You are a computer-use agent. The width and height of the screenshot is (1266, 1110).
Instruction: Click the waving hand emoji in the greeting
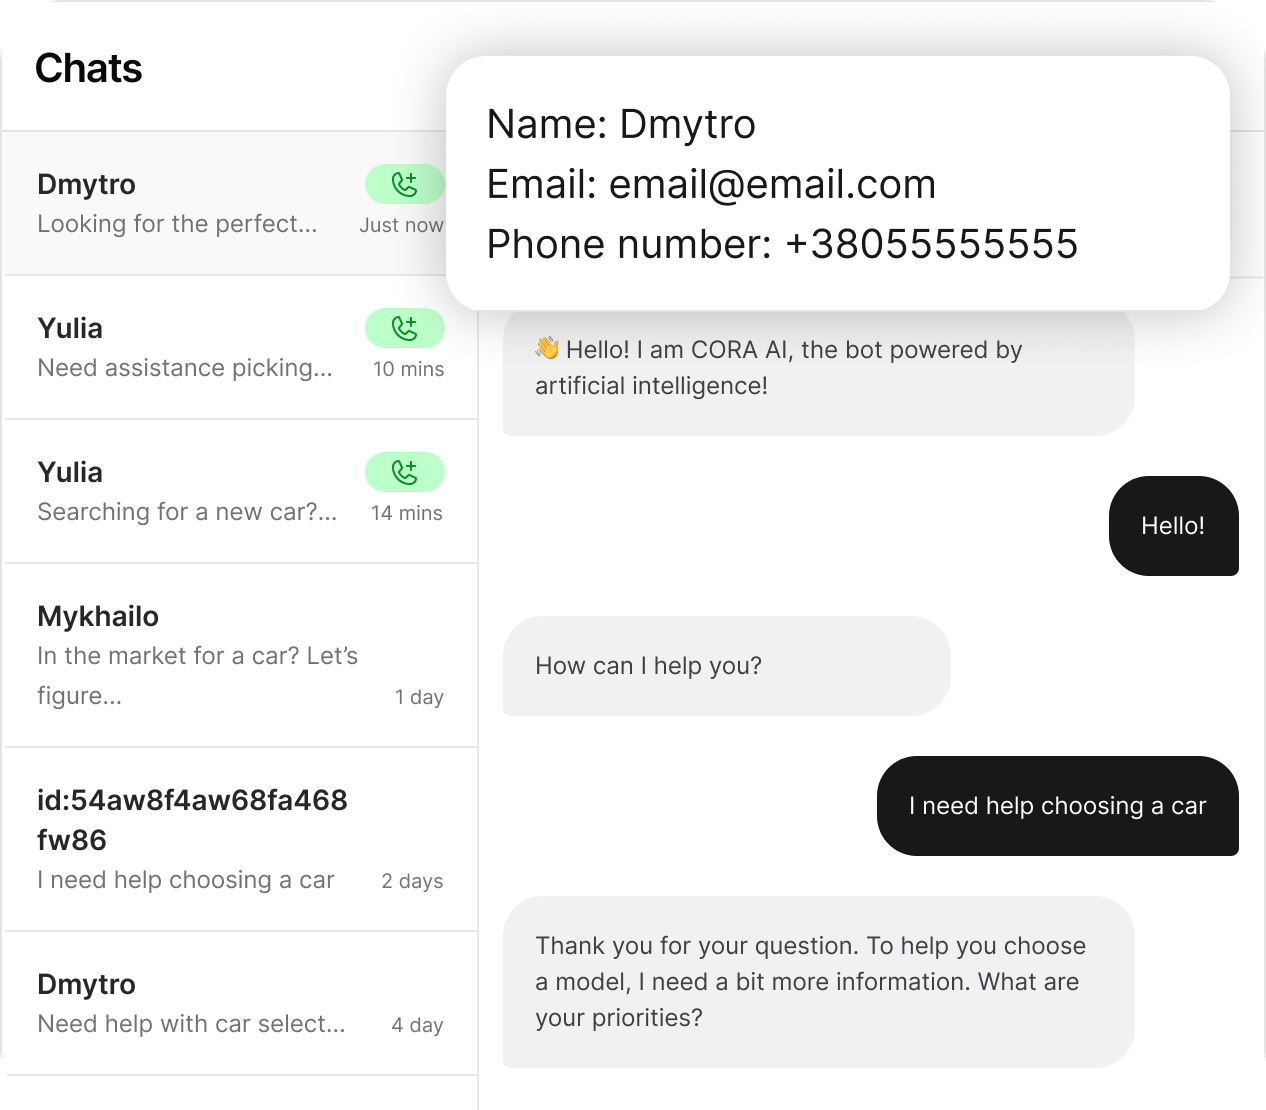coord(547,349)
